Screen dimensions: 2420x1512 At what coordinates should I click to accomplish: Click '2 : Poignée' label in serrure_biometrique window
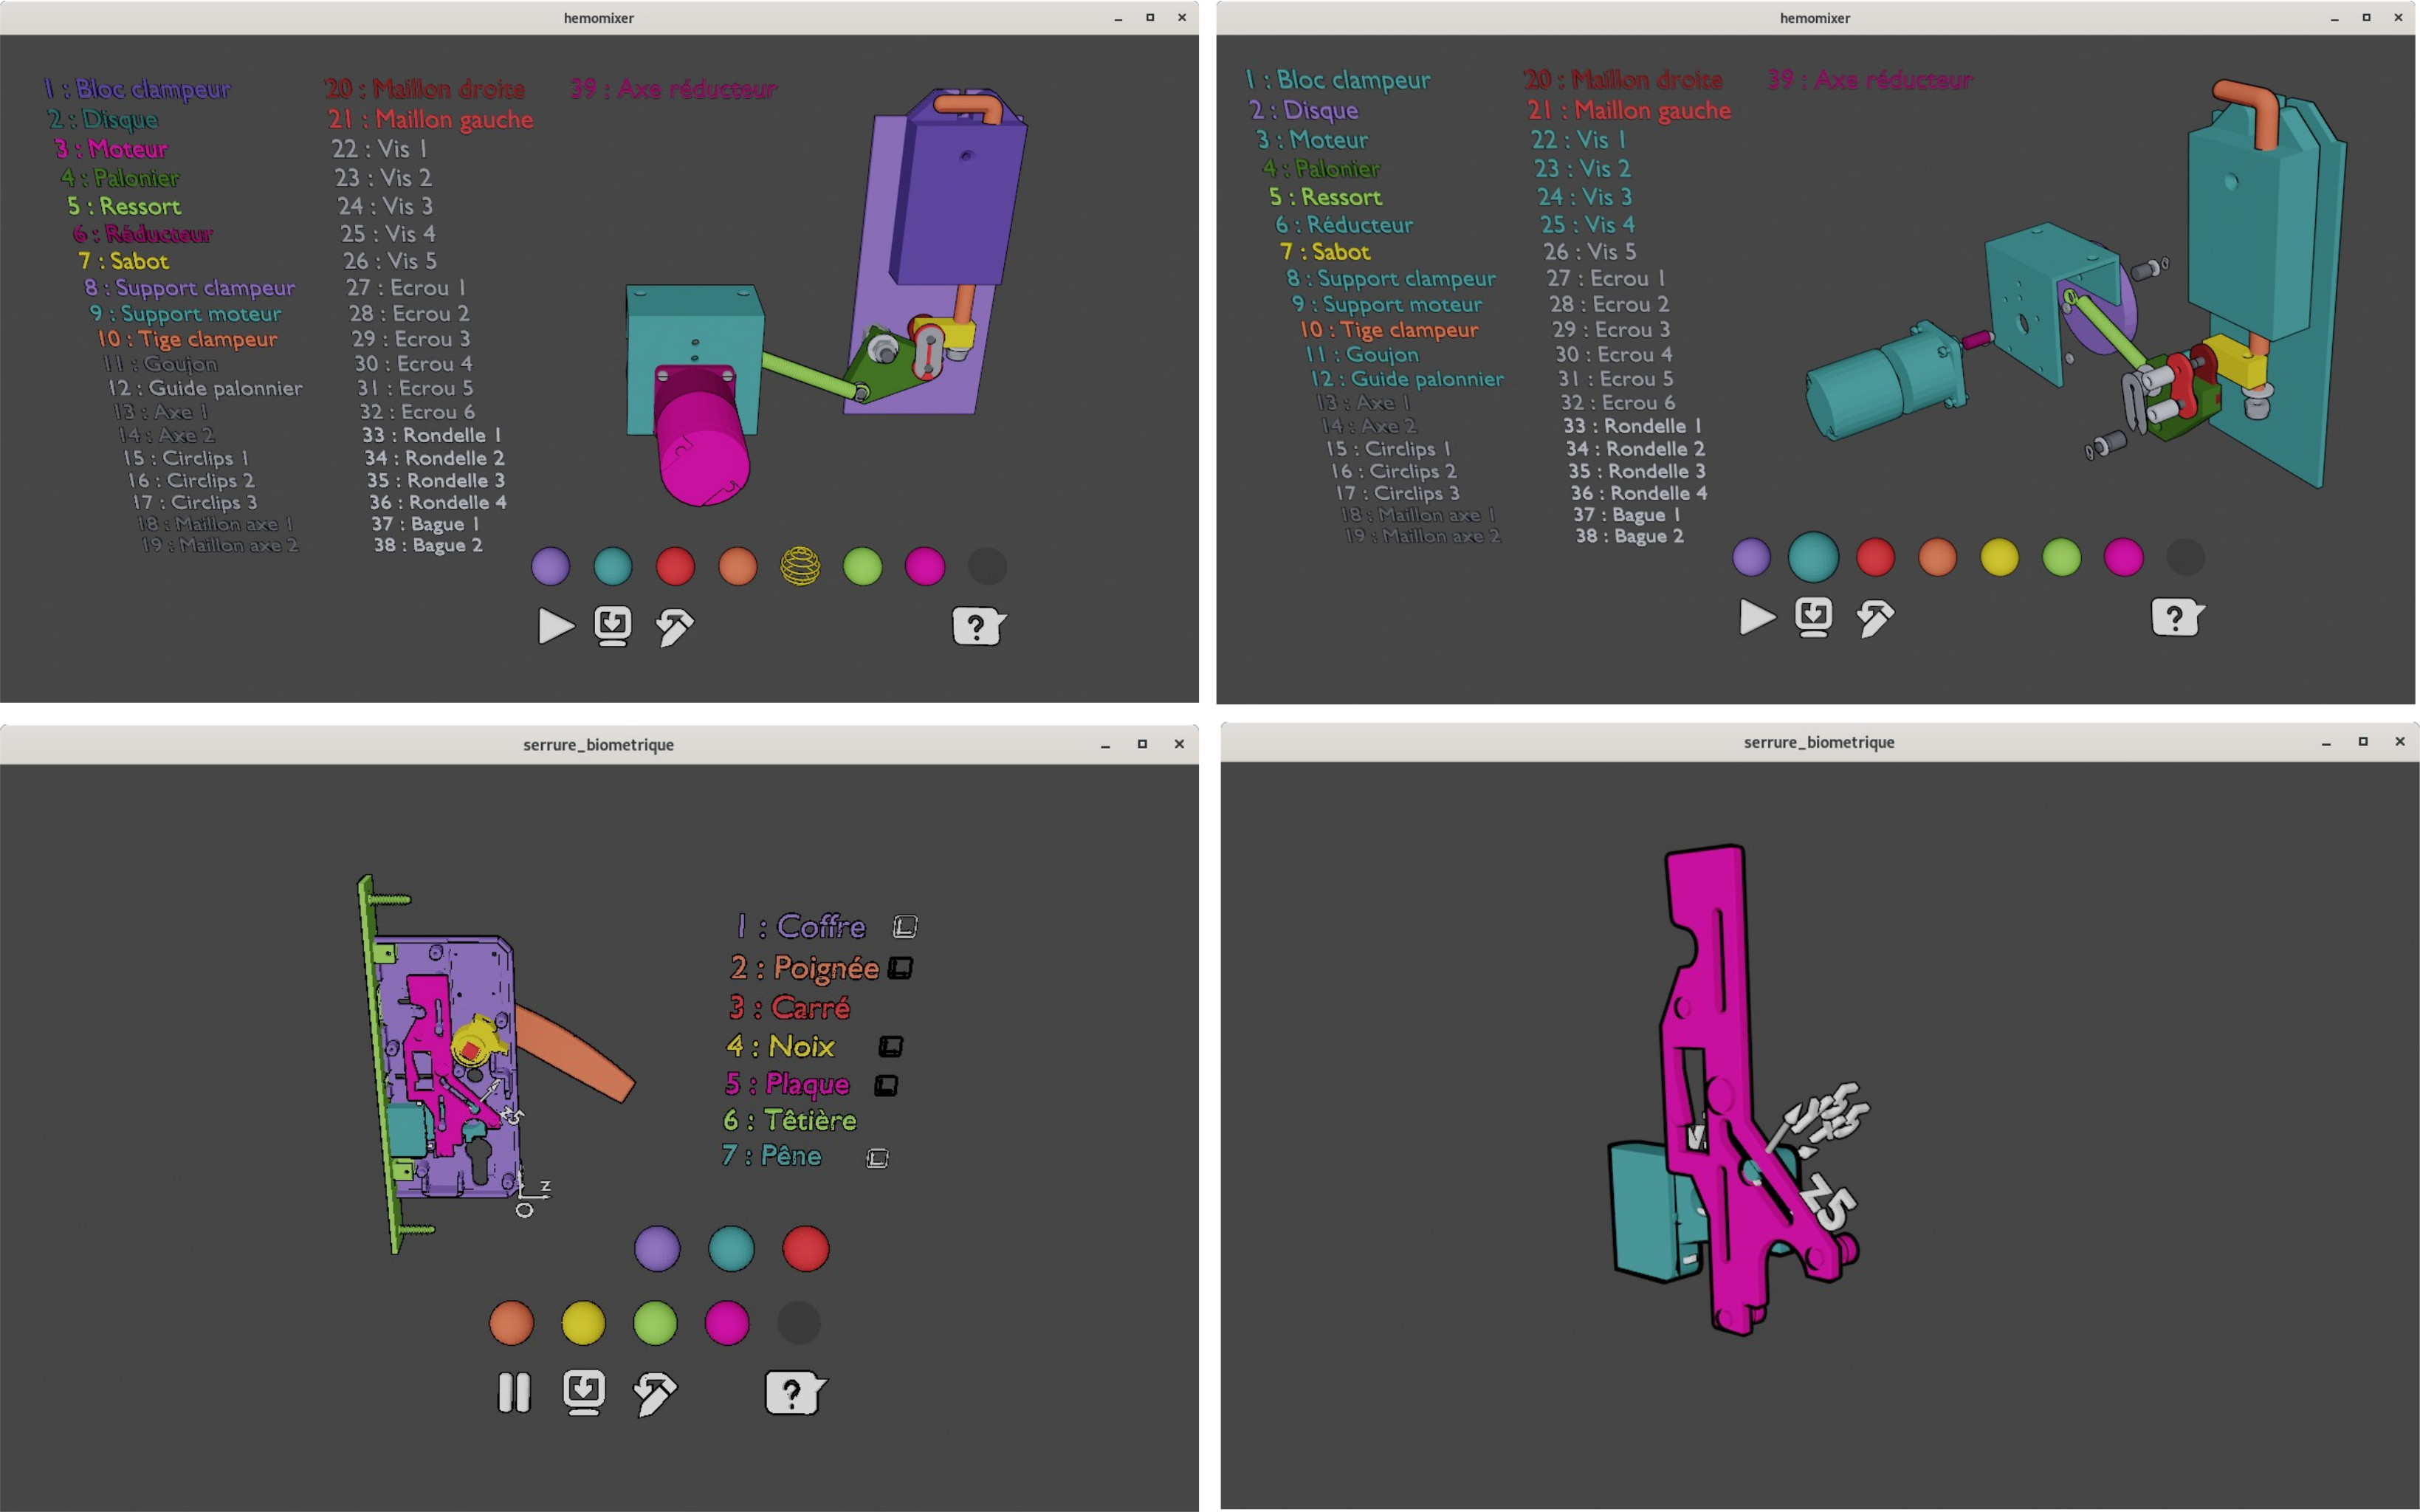click(804, 968)
